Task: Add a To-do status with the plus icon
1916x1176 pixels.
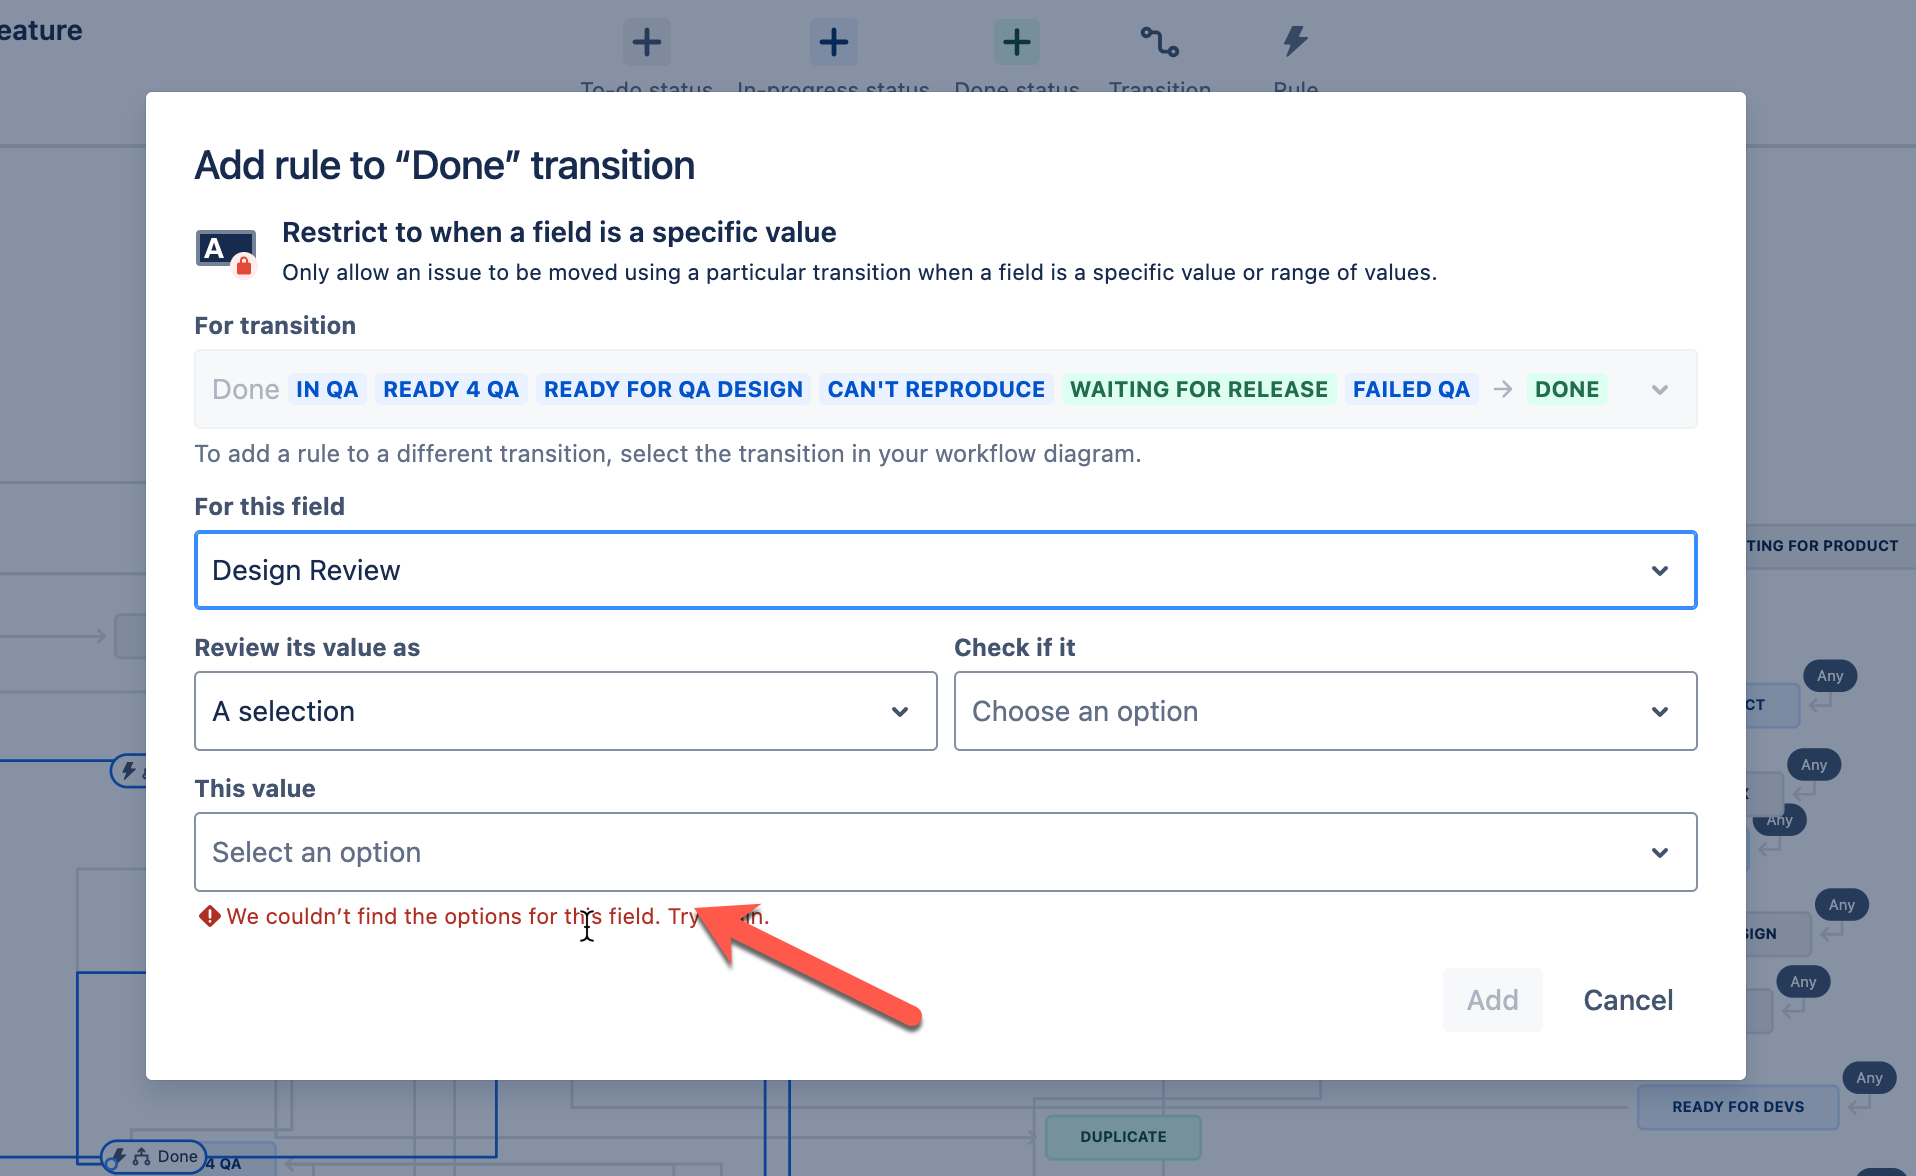Action: 646,42
